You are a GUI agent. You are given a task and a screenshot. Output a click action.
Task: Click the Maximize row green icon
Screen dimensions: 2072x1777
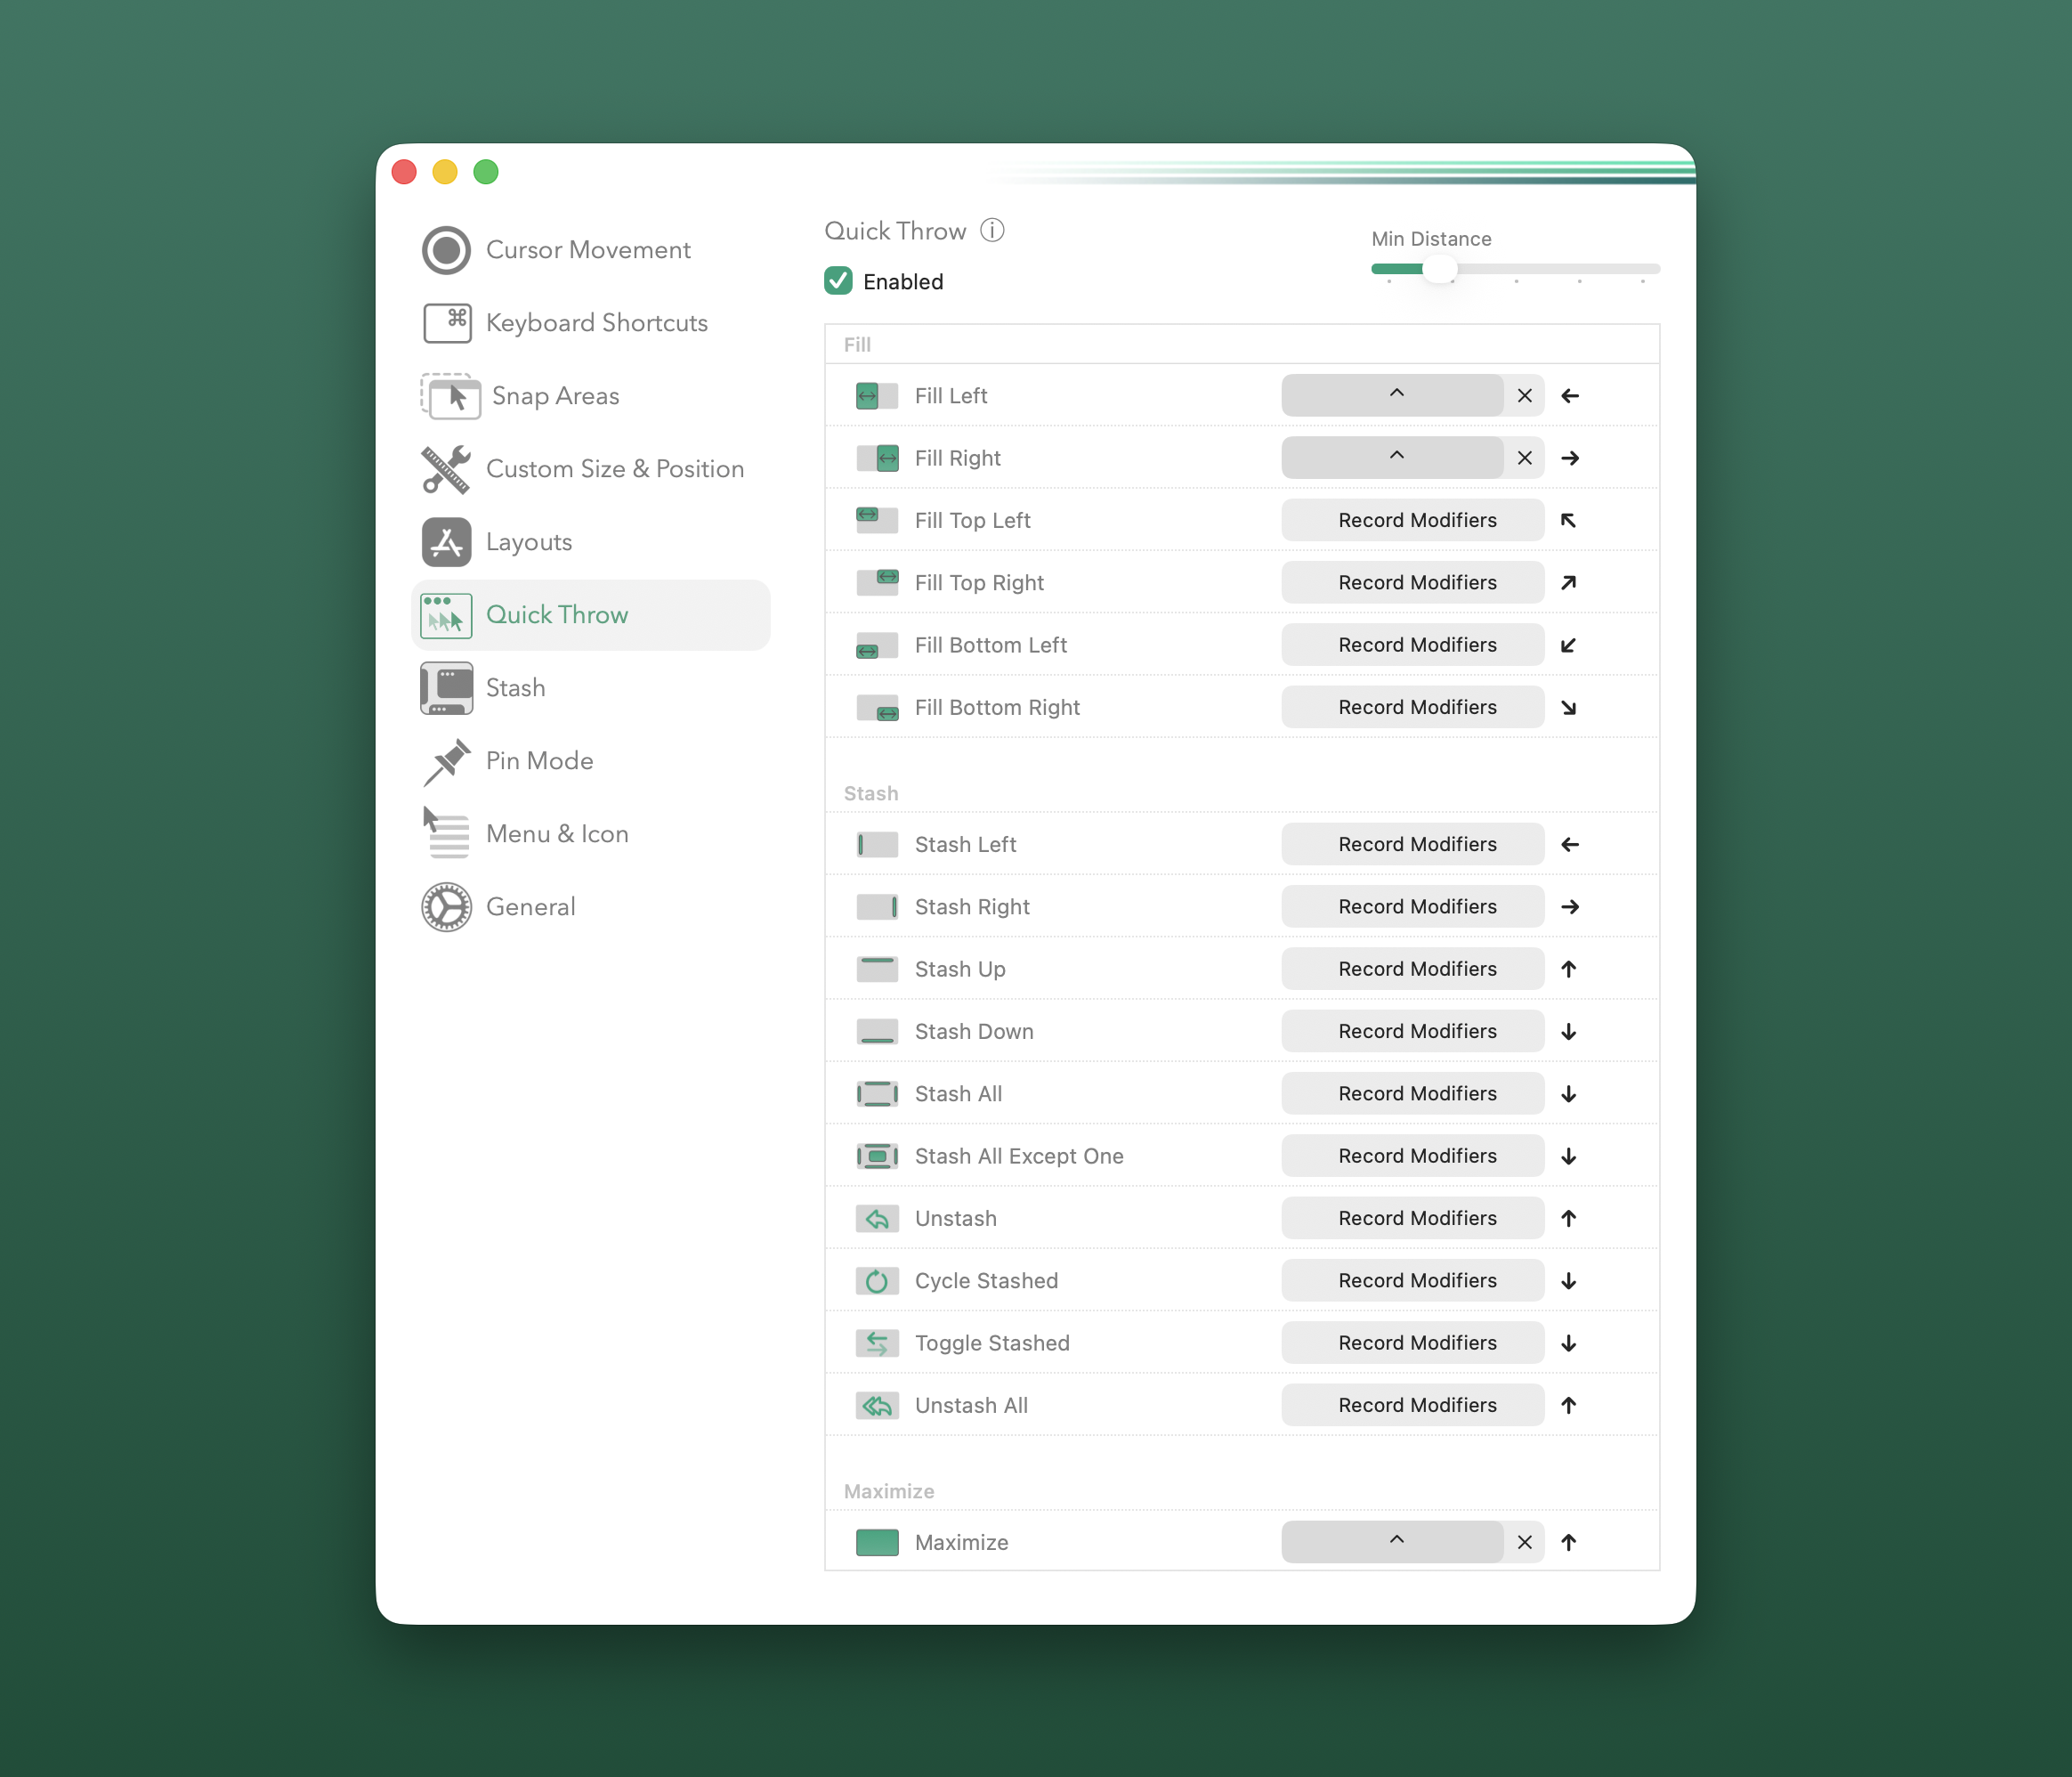(x=877, y=1542)
